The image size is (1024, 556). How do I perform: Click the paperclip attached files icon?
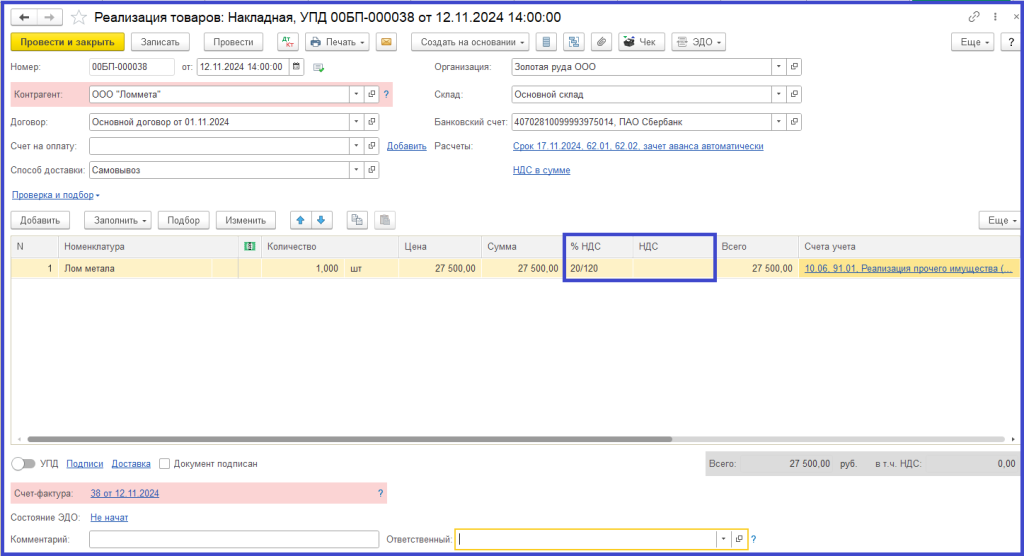coord(601,42)
